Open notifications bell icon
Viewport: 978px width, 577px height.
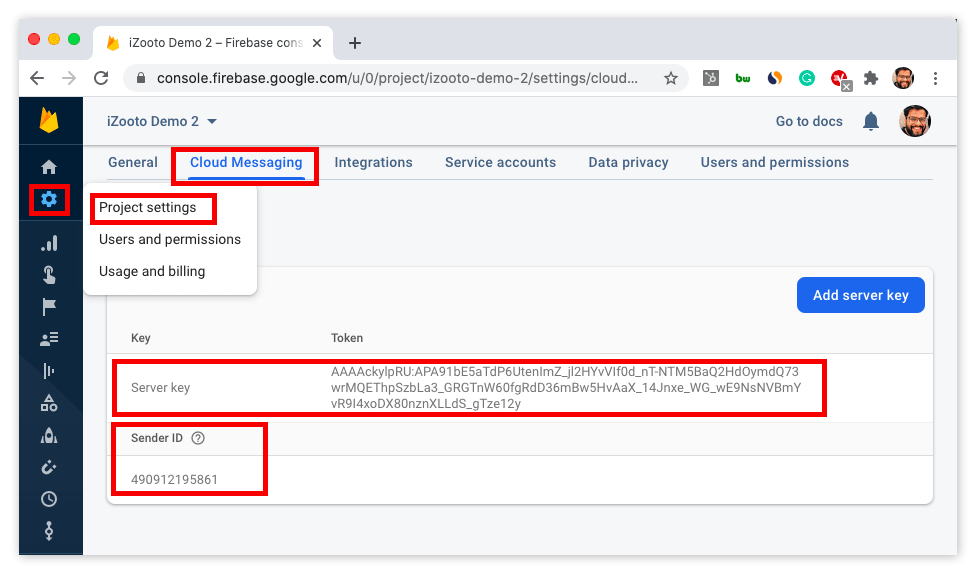pos(871,121)
